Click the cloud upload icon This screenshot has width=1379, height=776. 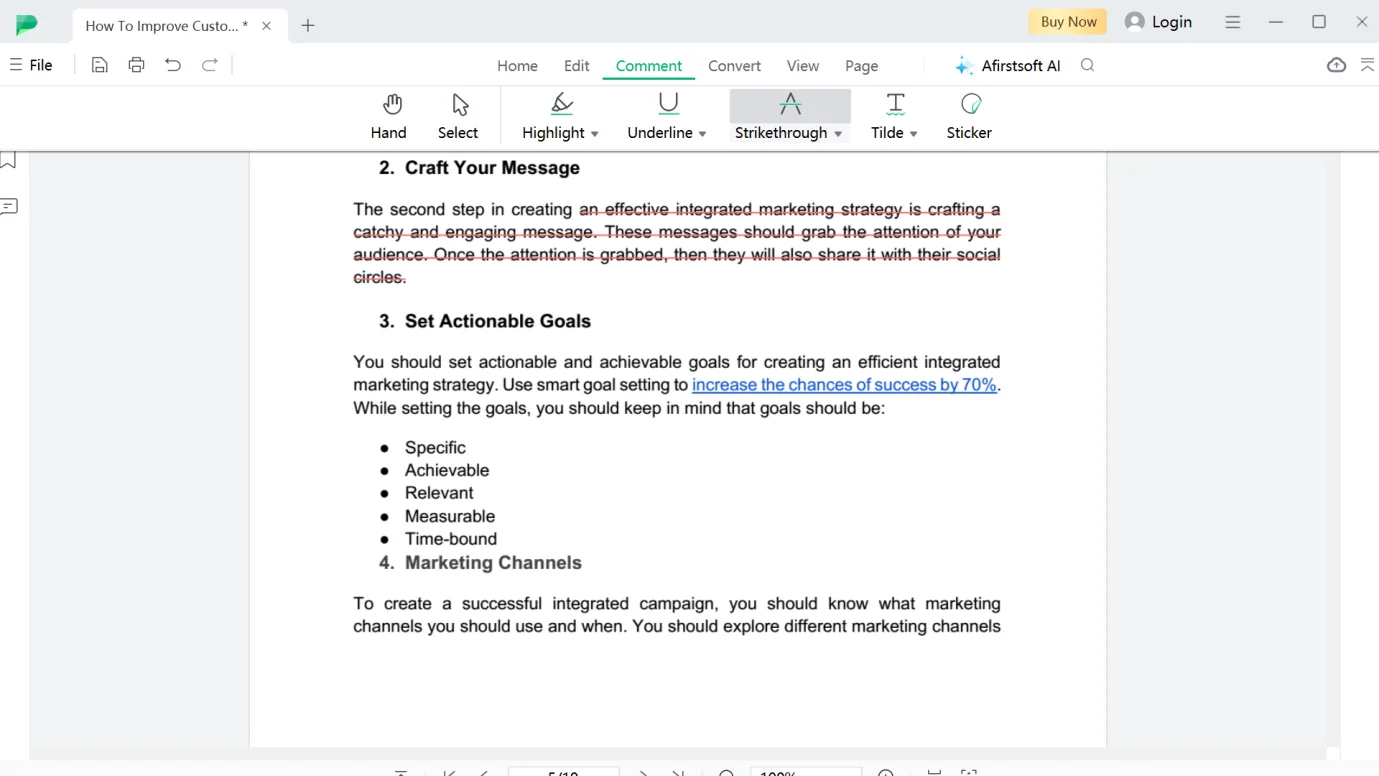pos(1336,65)
